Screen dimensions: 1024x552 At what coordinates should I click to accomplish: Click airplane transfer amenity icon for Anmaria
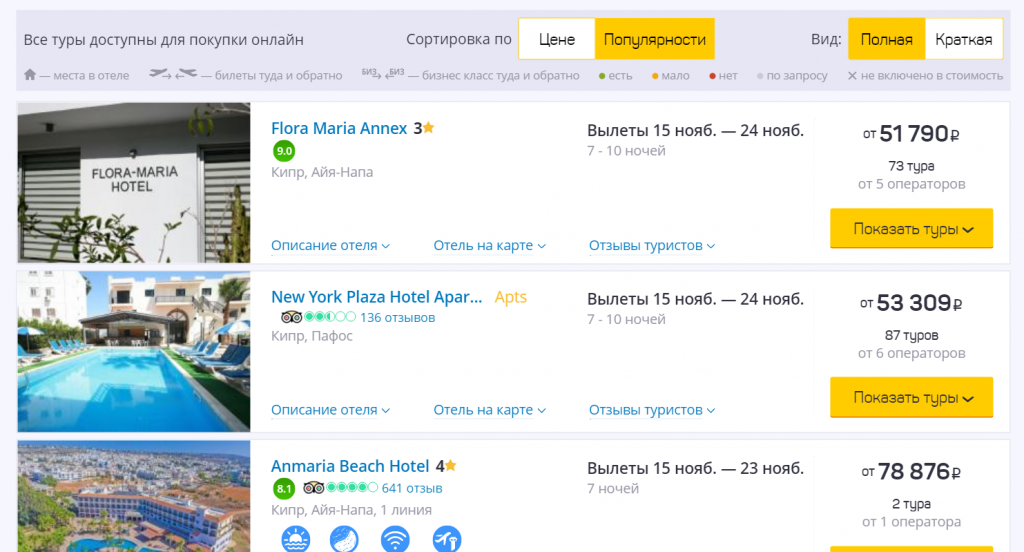pyautogui.click(x=447, y=540)
